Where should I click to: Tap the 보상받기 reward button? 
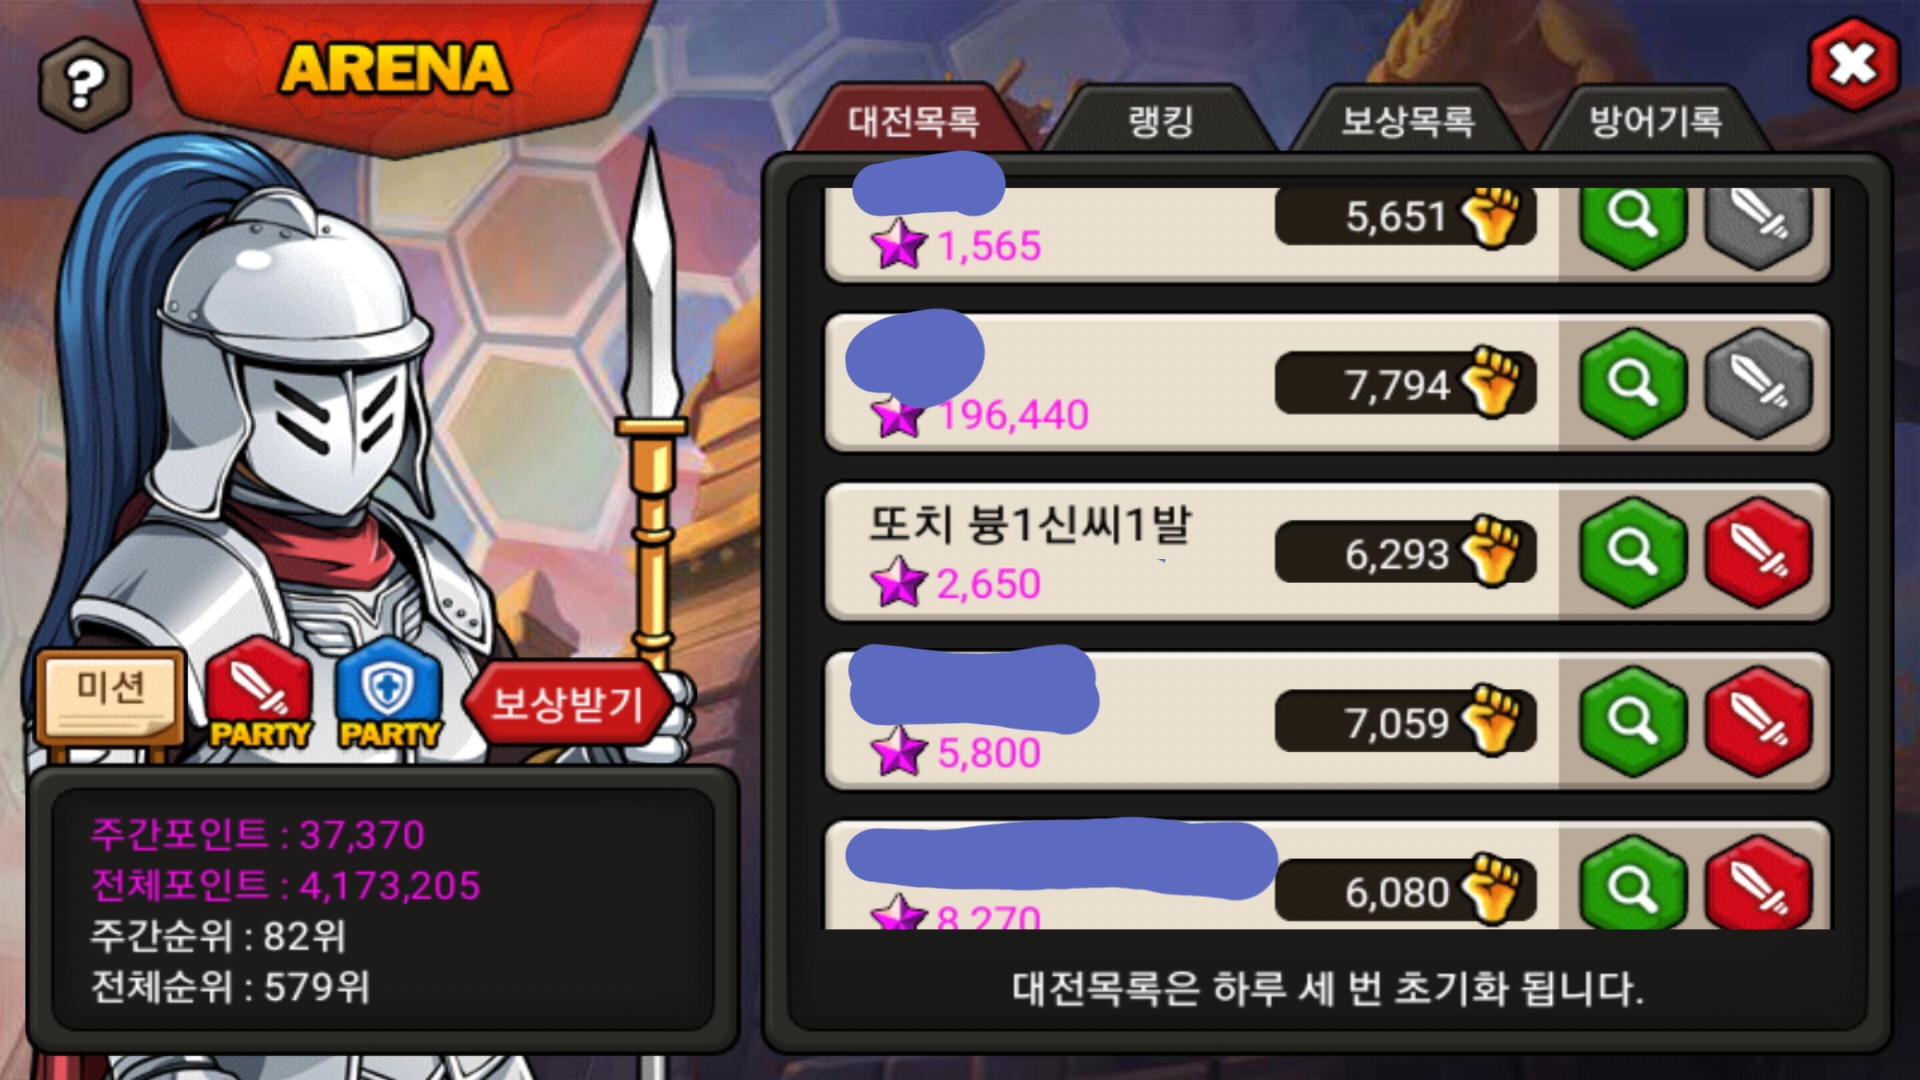[567, 703]
